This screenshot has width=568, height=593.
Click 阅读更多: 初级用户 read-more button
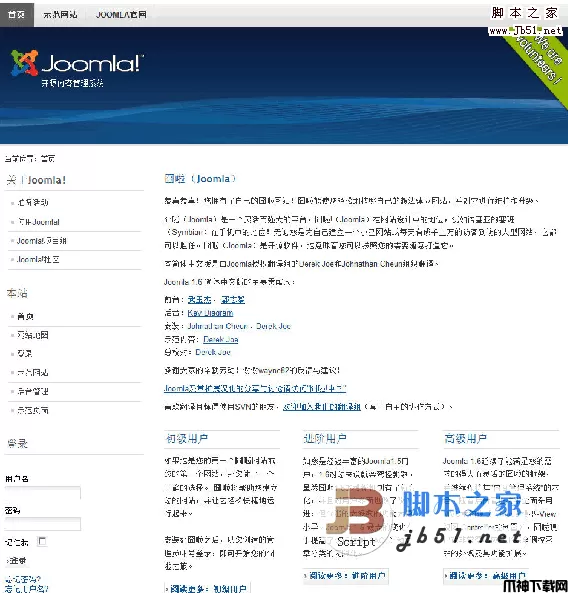point(207,588)
